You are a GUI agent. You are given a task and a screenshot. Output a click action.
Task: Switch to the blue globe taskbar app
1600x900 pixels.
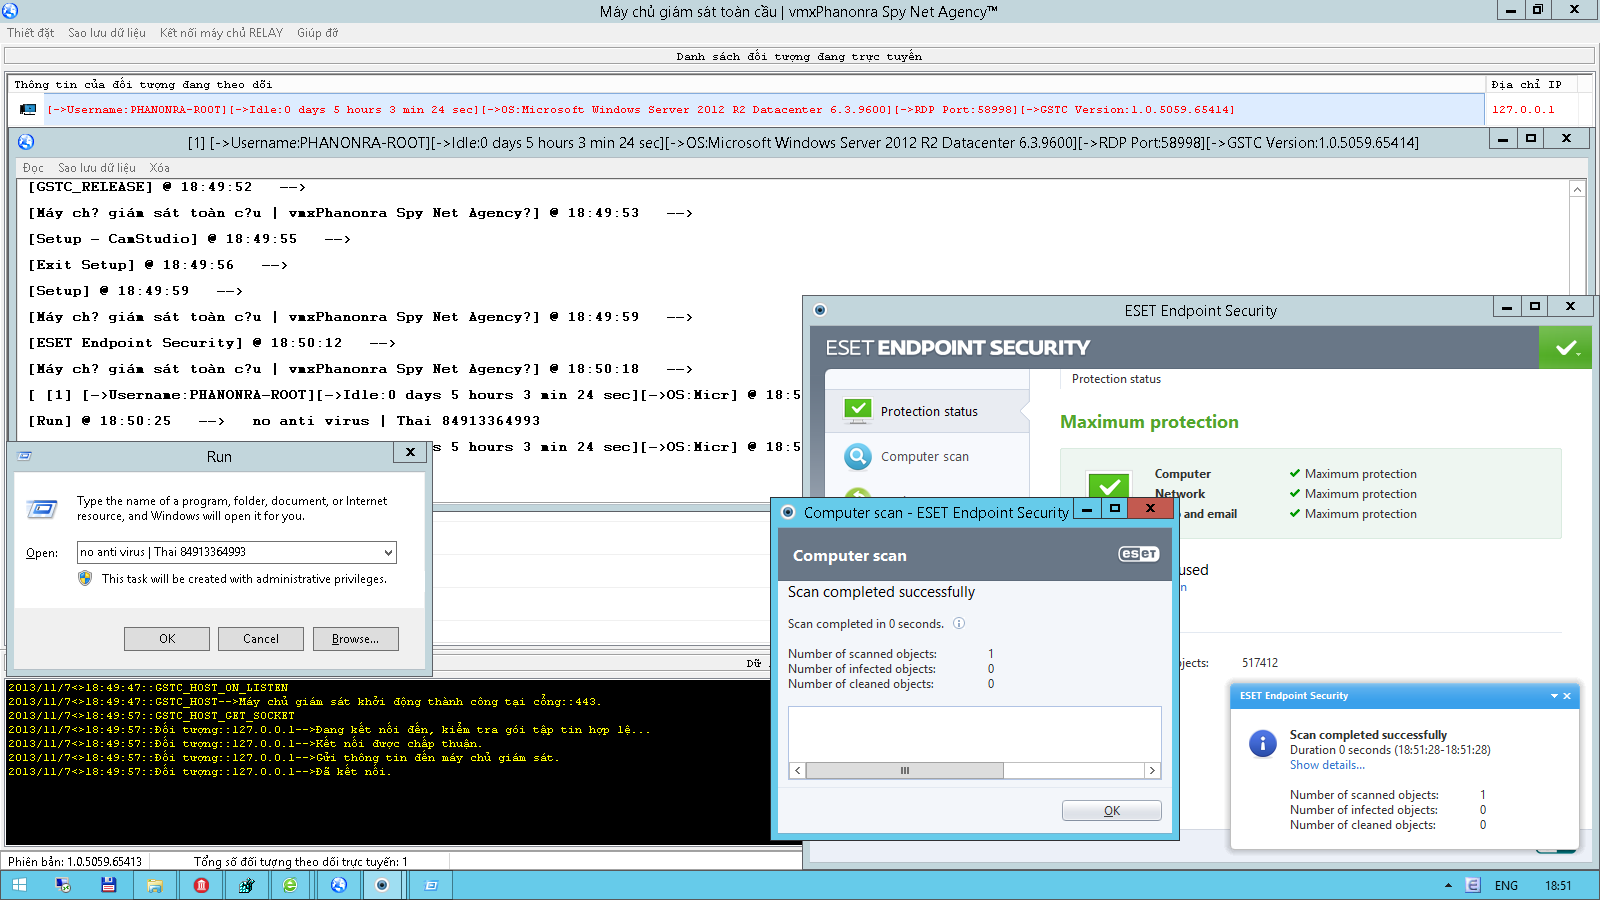tap(338, 885)
